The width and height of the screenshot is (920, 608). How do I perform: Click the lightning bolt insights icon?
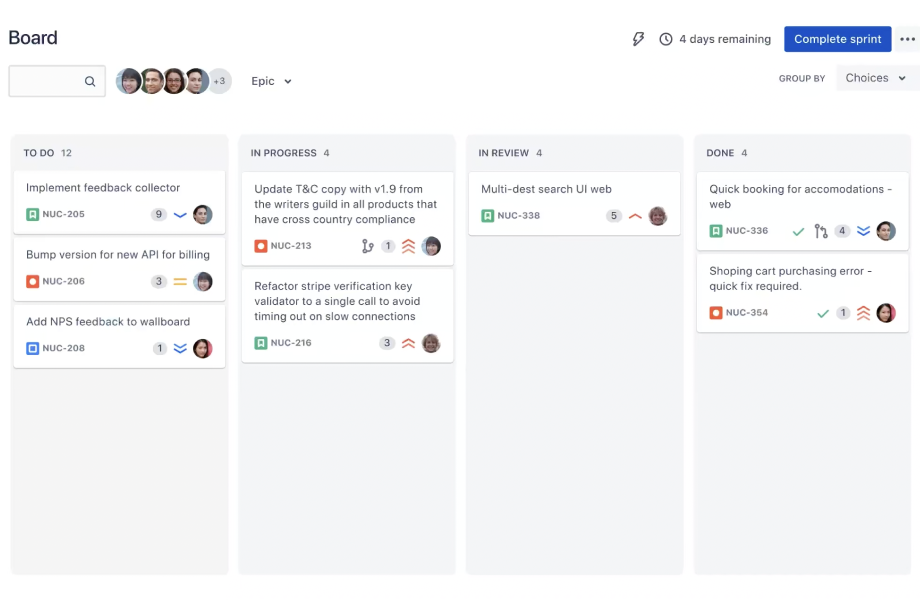[638, 39]
